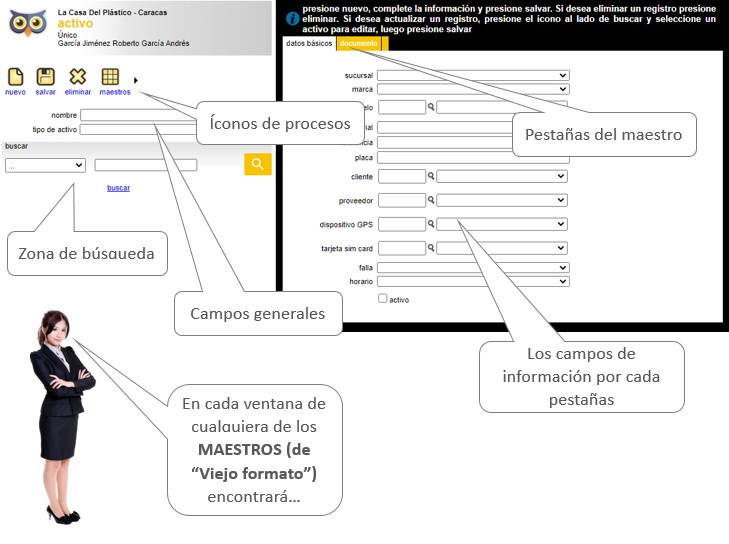Image resolution: width=729 pixels, height=544 pixels.
Task: Click the yellow 'activo' title text
Action: coord(75,23)
